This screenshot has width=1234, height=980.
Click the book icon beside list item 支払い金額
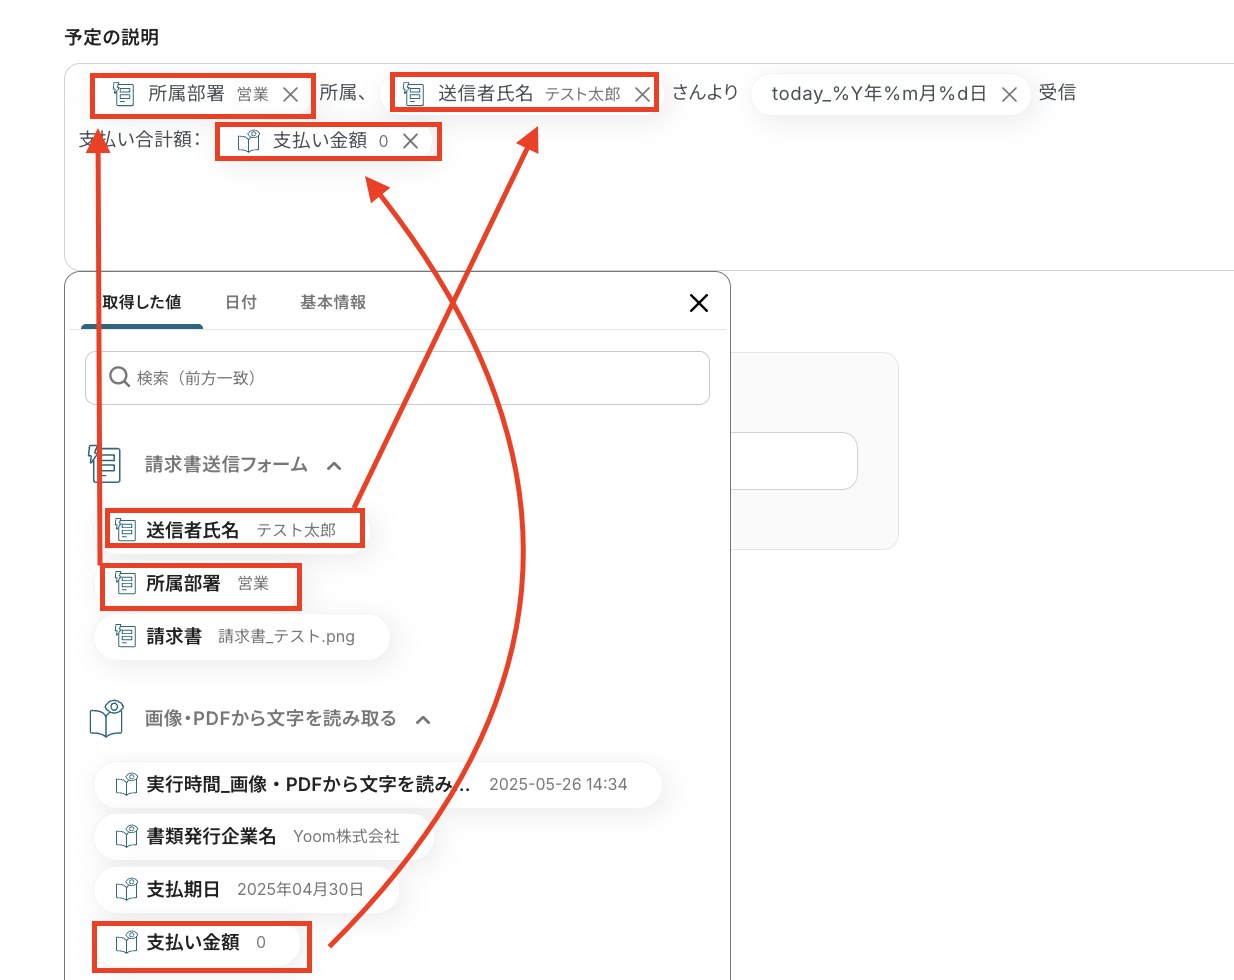point(126,942)
